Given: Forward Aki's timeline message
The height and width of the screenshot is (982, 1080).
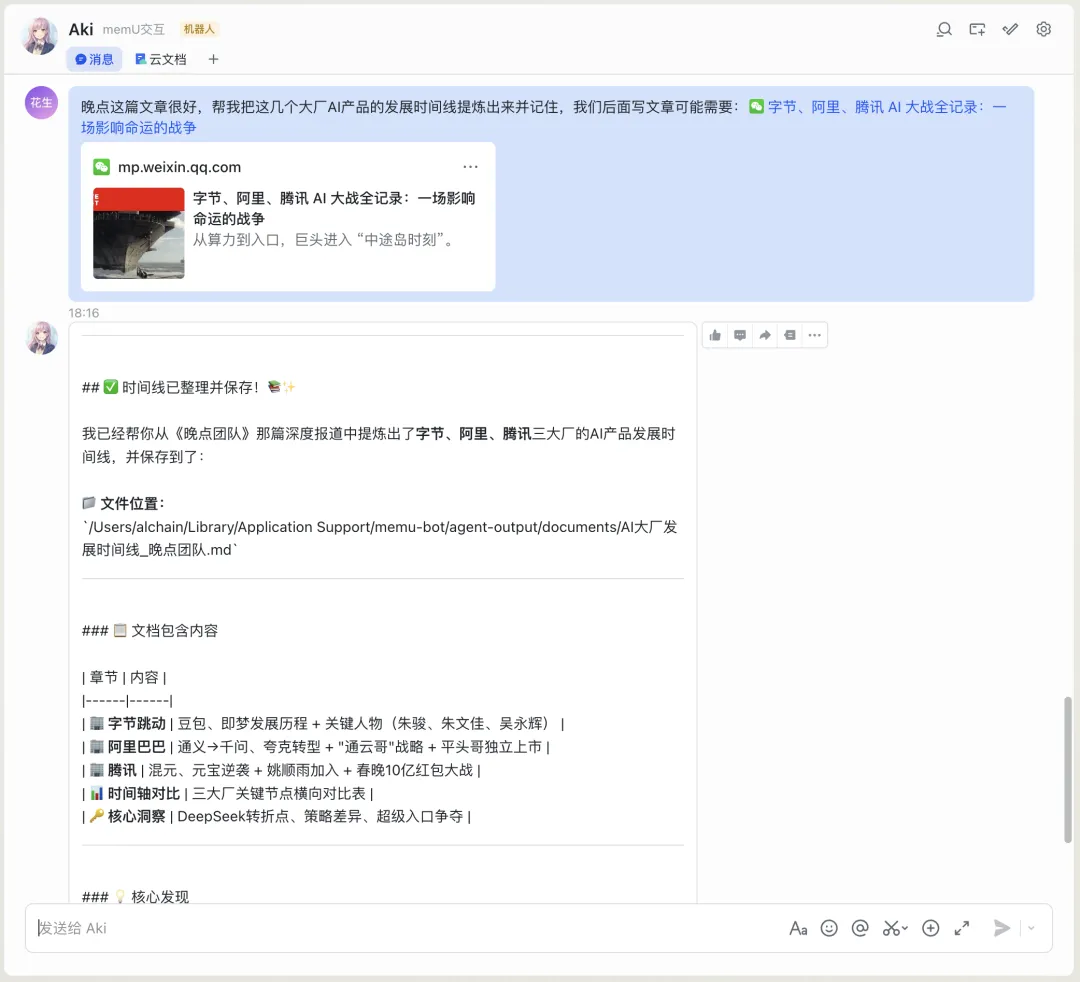Looking at the screenshot, I should point(764,335).
